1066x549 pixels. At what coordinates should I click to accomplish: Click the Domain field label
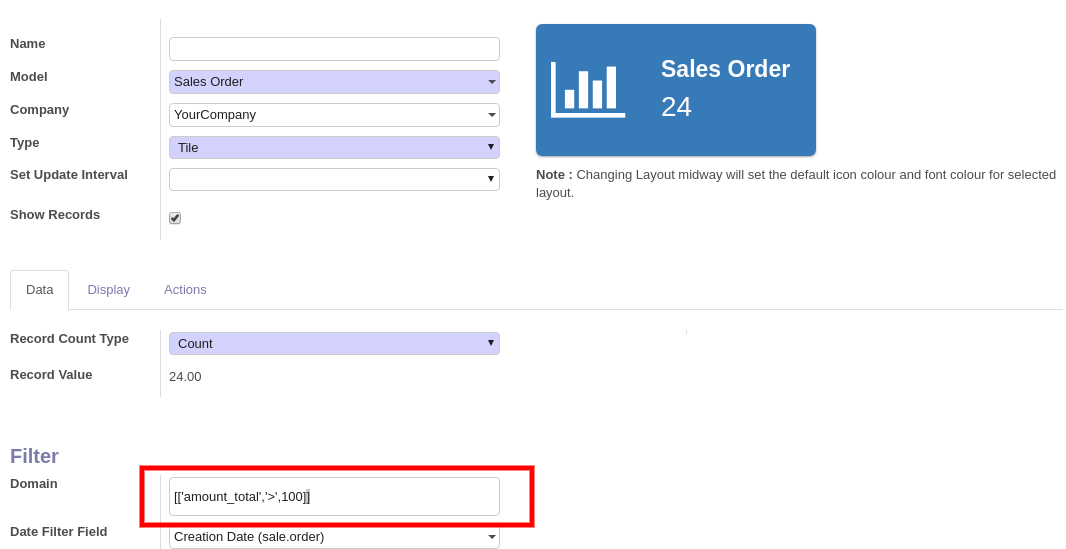tap(34, 484)
